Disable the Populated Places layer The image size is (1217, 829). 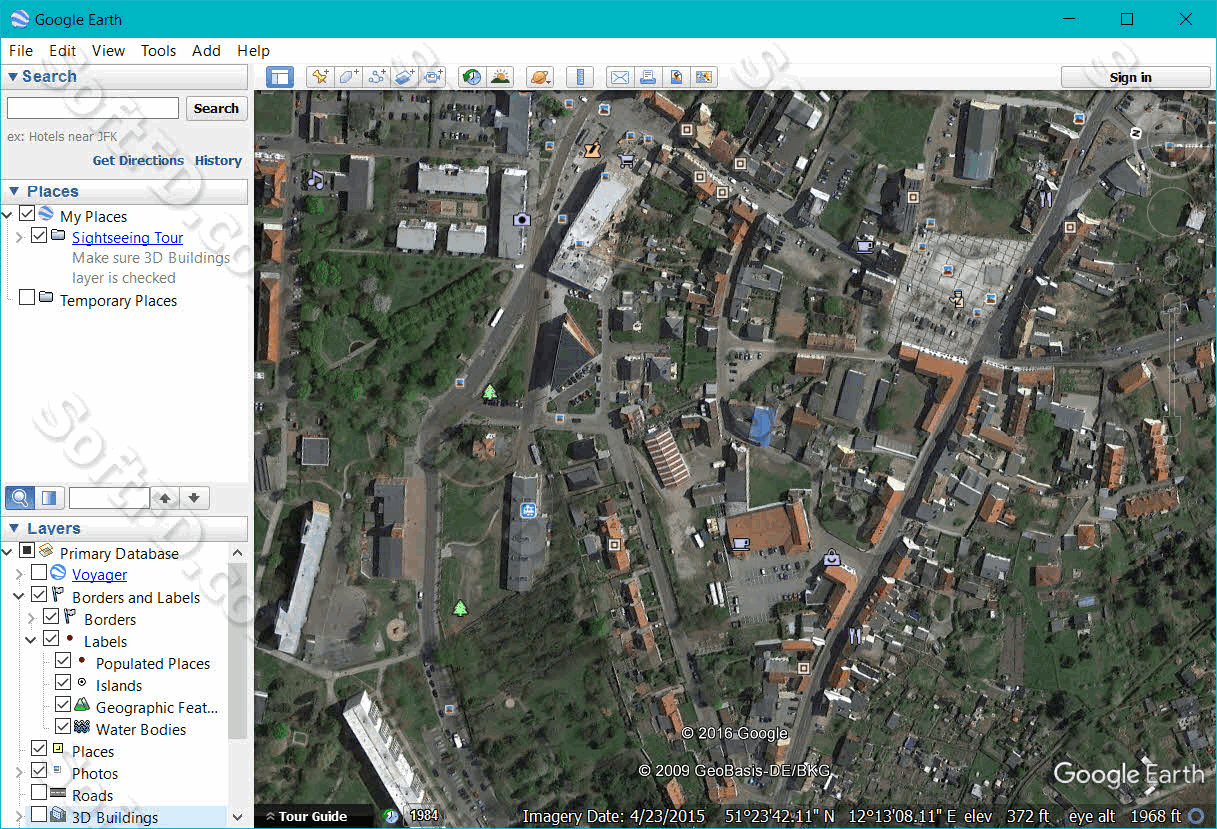point(63,661)
